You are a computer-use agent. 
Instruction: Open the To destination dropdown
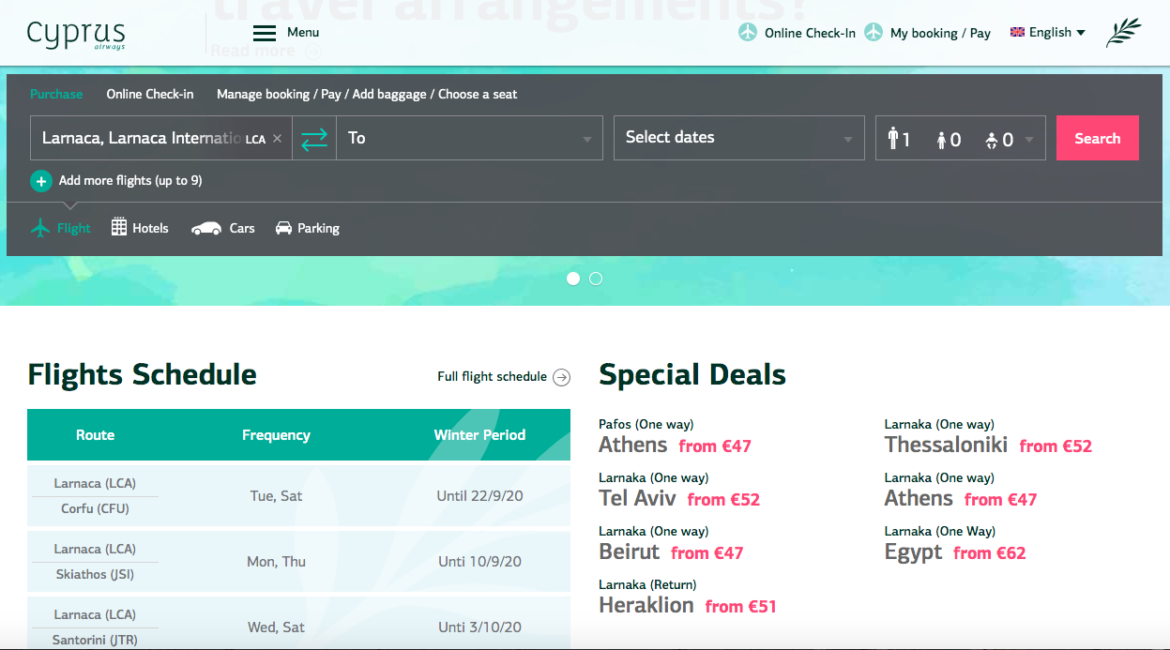coord(469,138)
